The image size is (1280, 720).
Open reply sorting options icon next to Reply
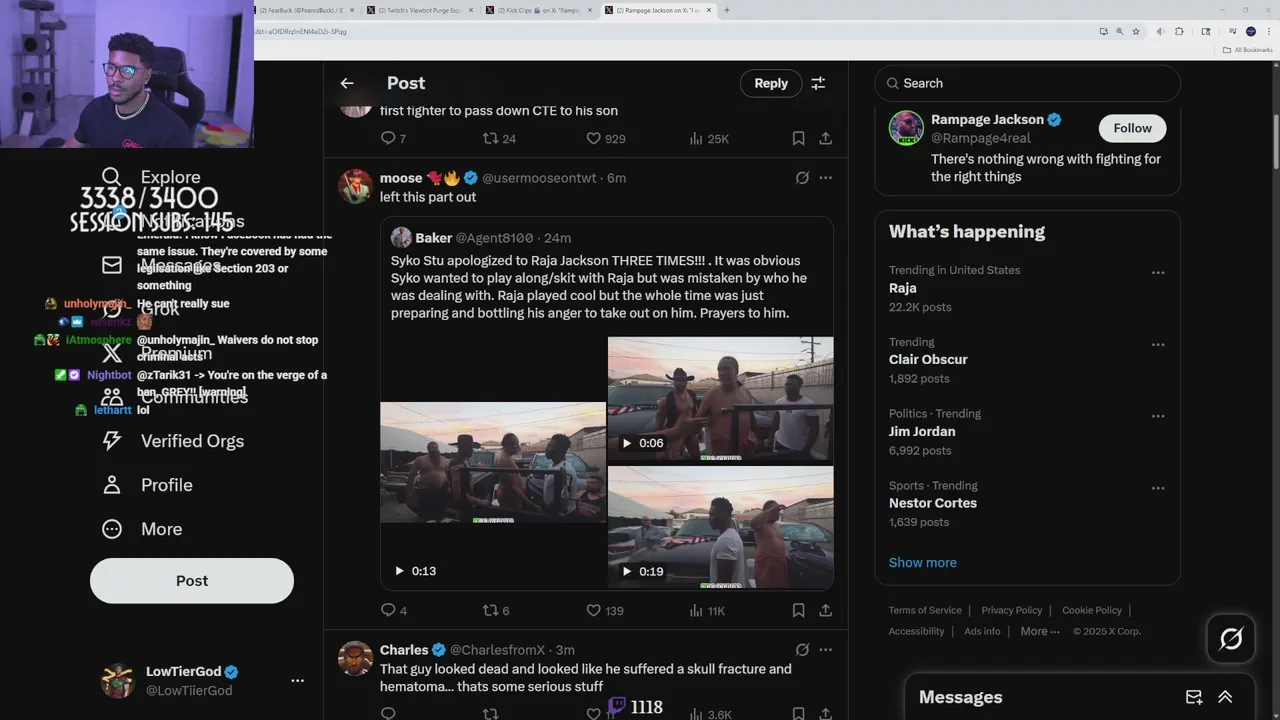pyautogui.click(x=818, y=83)
